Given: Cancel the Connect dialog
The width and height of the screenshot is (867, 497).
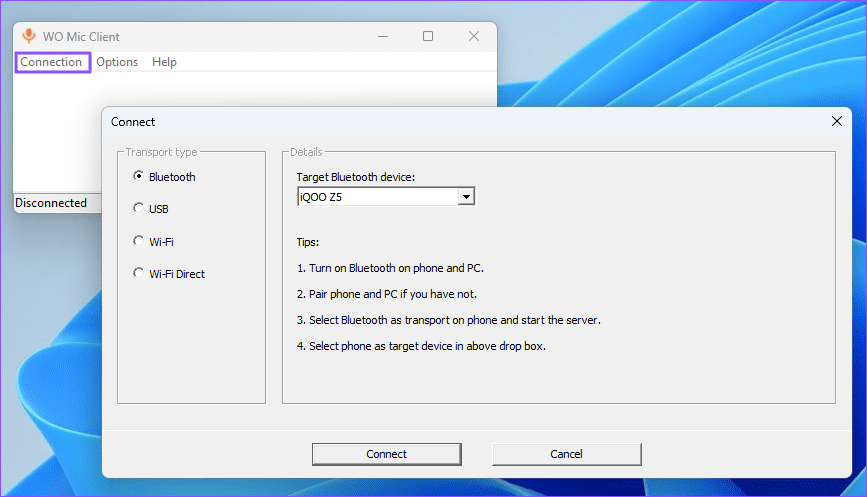Looking at the screenshot, I should pos(567,454).
